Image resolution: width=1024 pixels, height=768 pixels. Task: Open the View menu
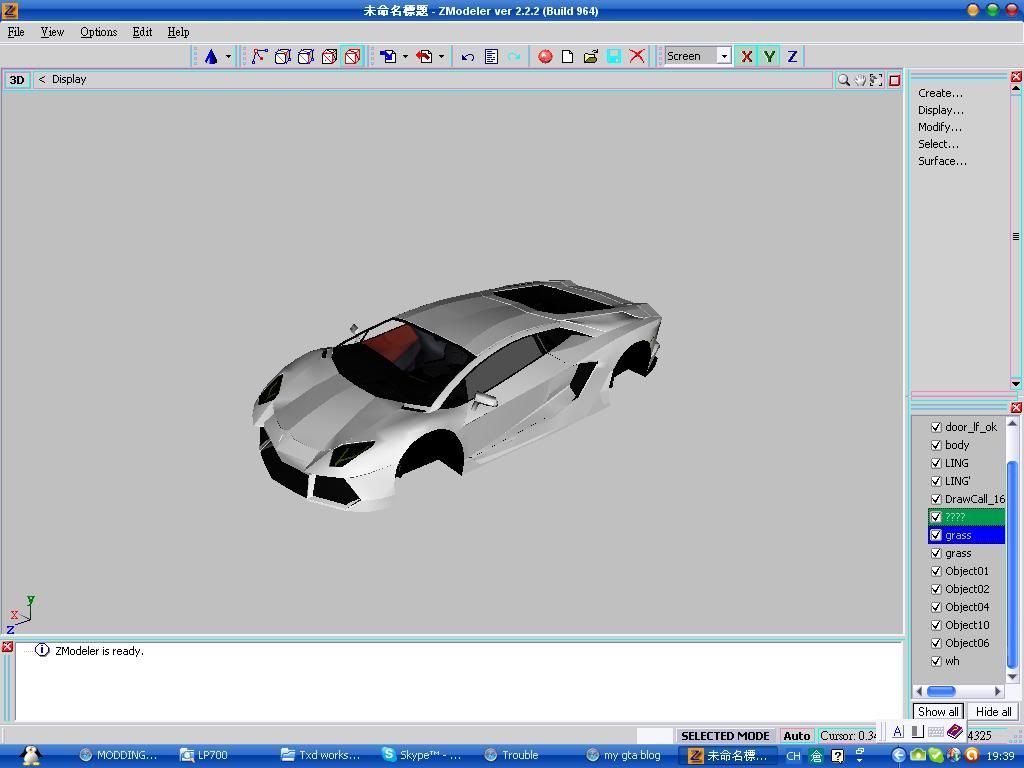[52, 32]
